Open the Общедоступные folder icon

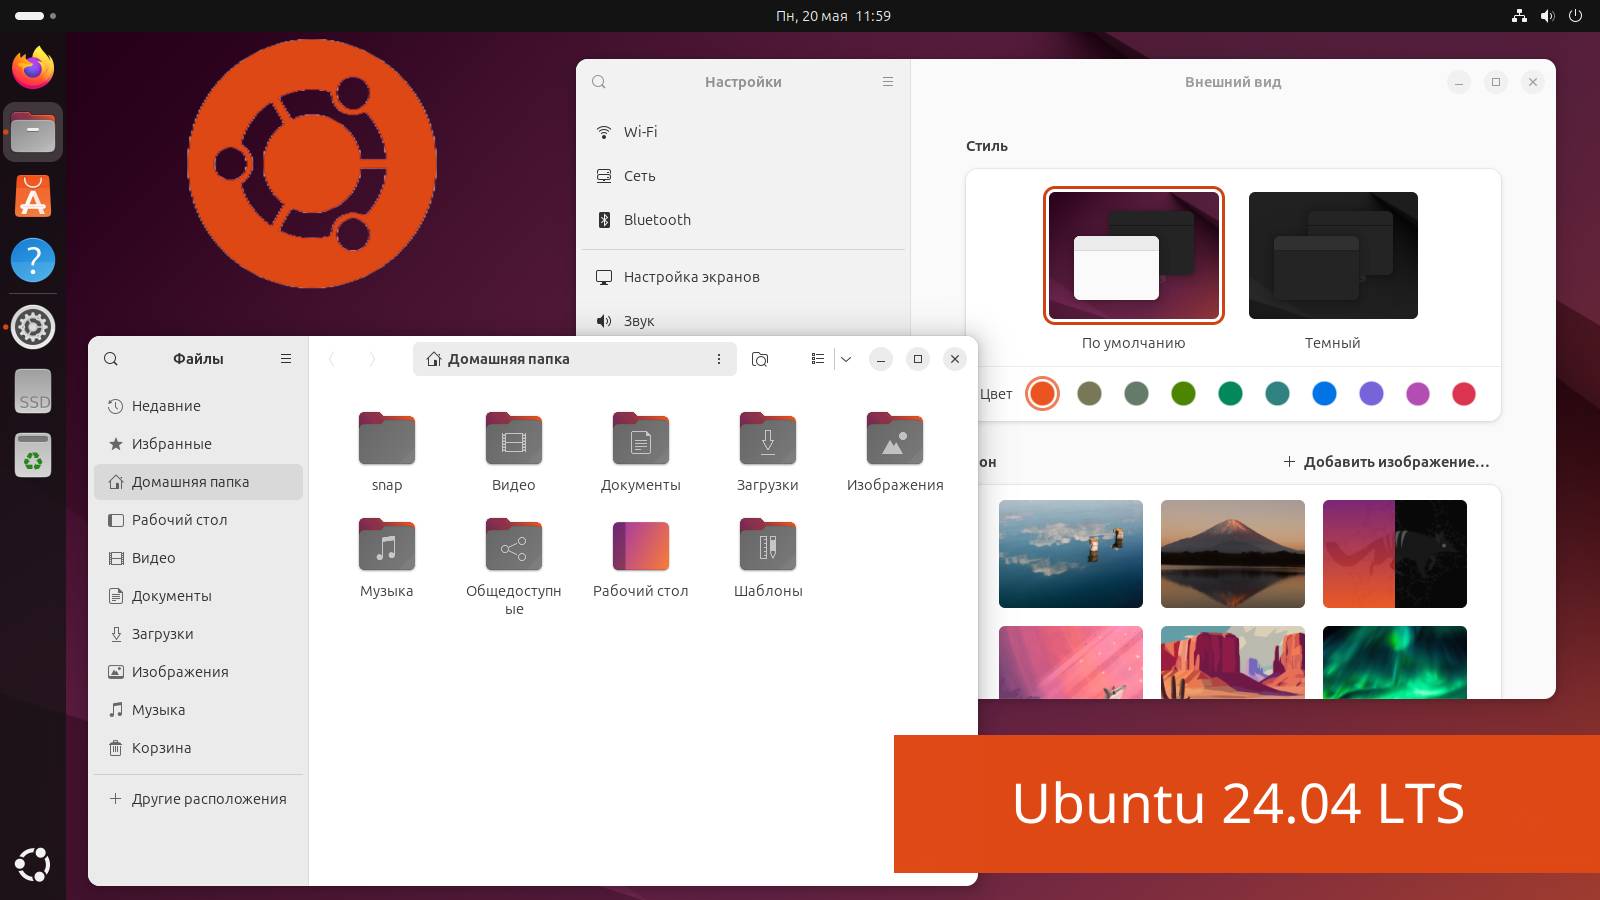pyautogui.click(x=514, y=545)
